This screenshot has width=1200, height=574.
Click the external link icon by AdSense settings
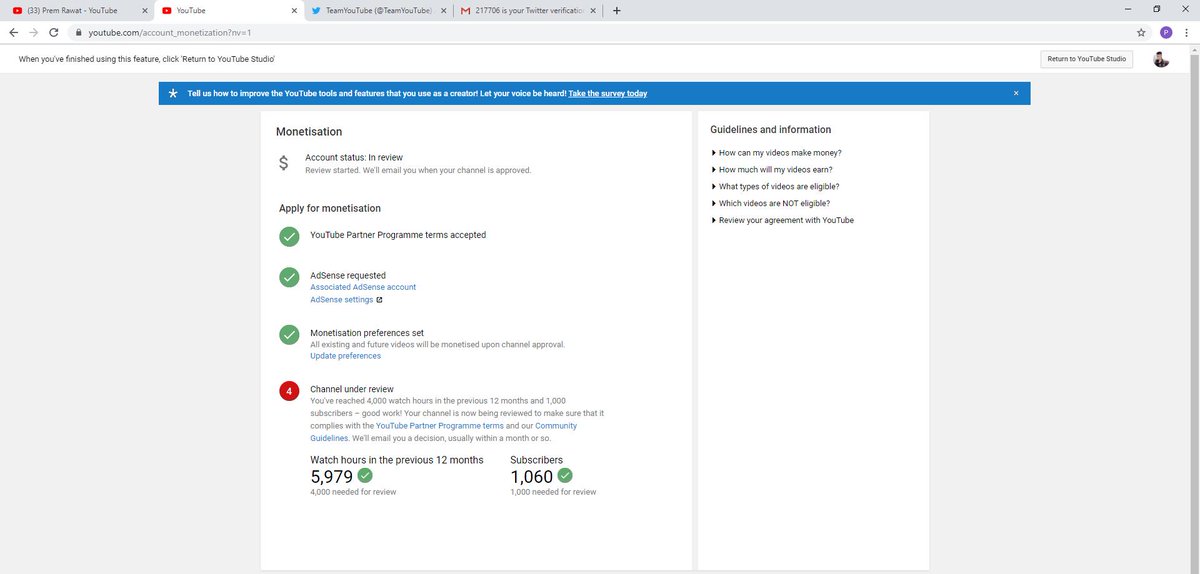pos(379,299)
